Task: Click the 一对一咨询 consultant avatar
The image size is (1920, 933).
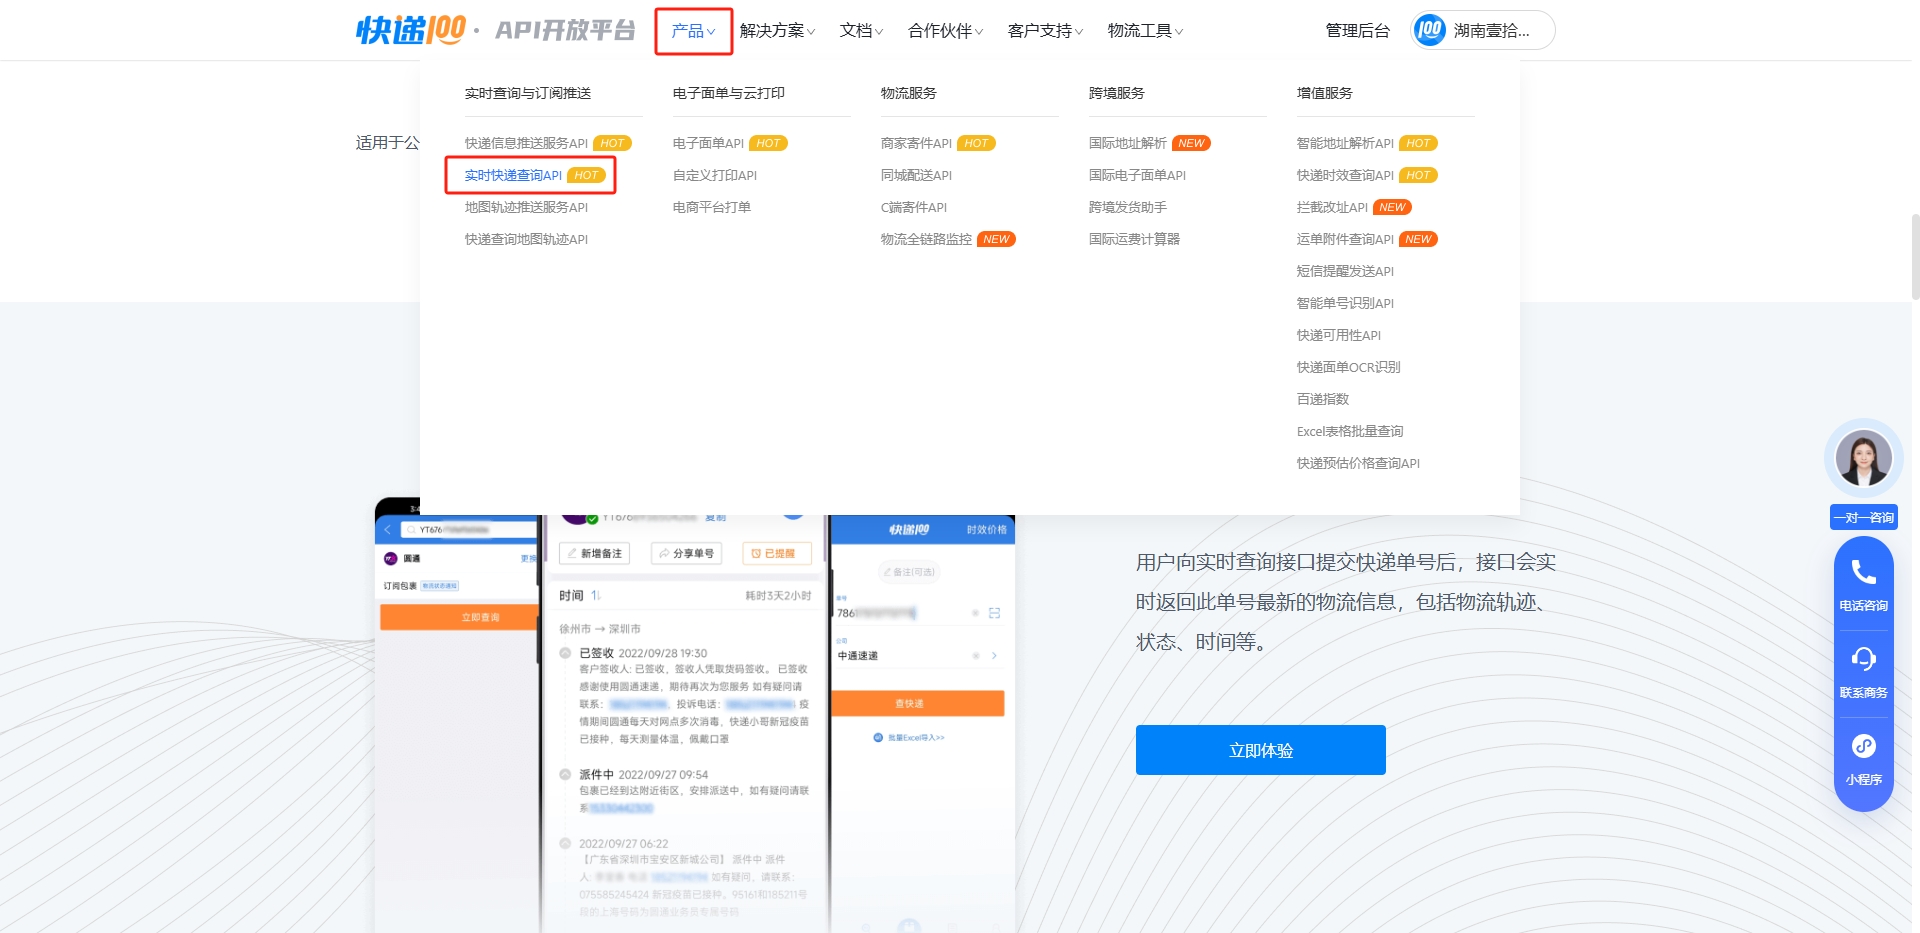Action: click(1863, 458)
